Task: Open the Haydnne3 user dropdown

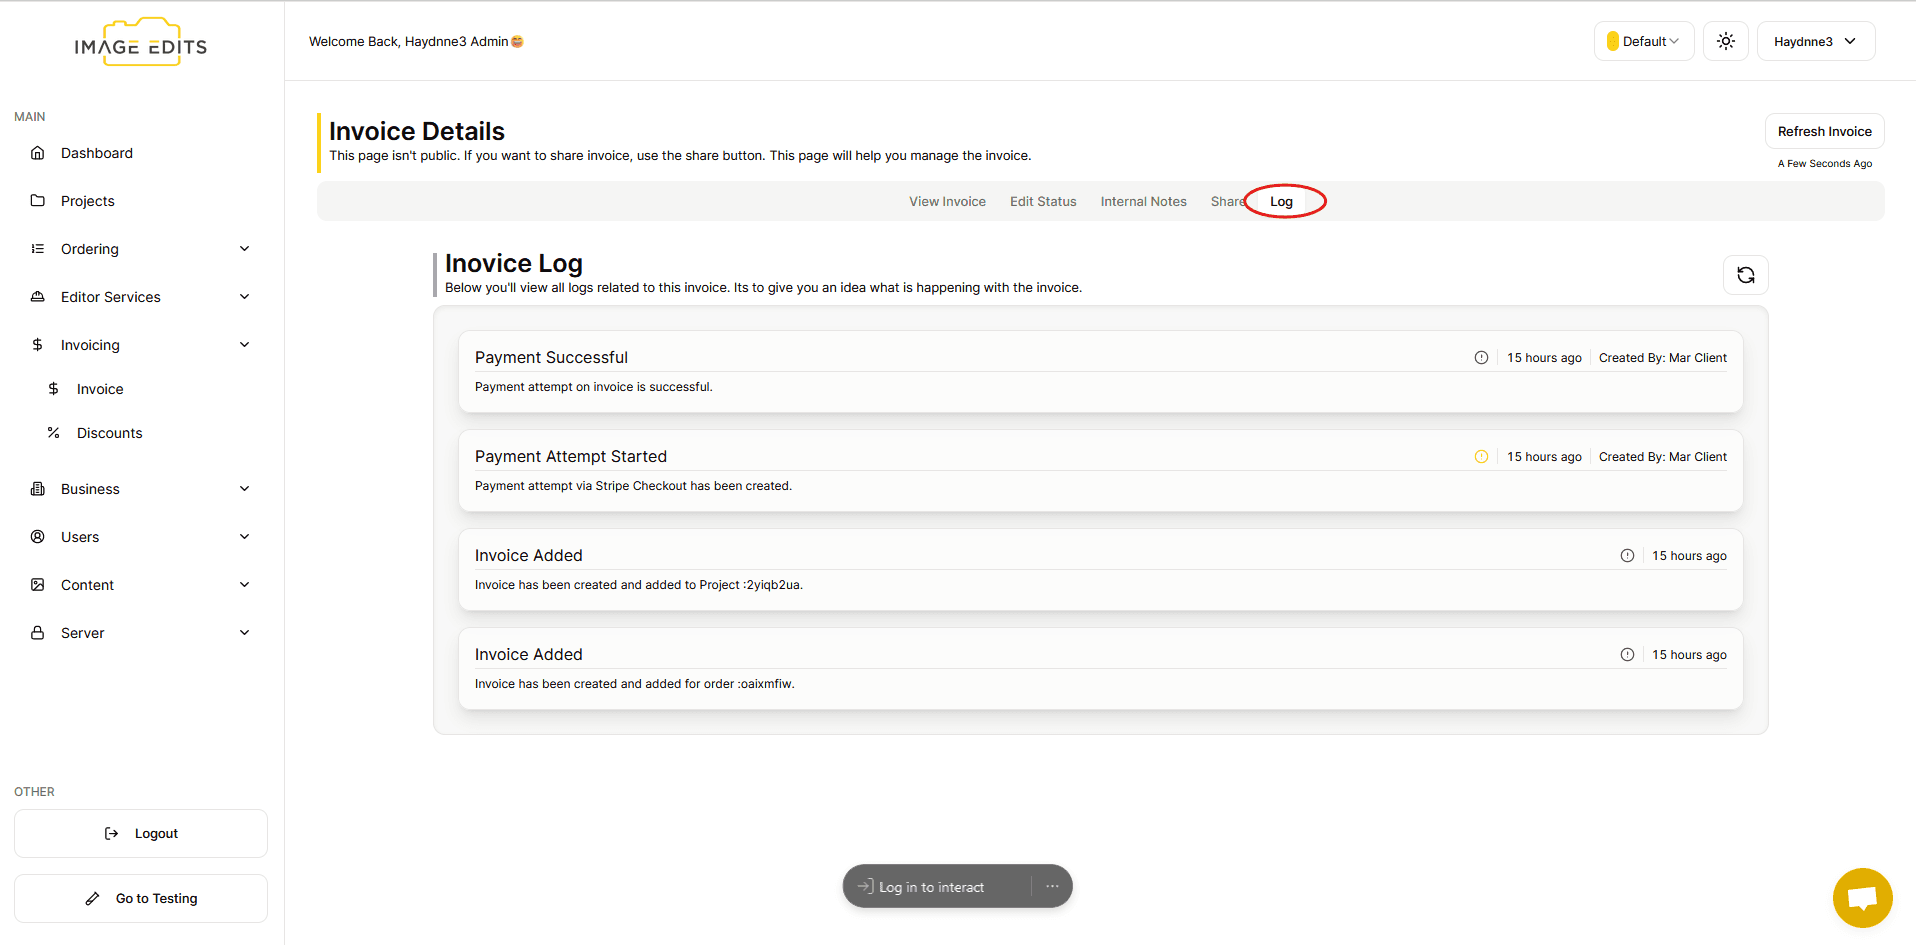Action: (x=1815, y=41)
